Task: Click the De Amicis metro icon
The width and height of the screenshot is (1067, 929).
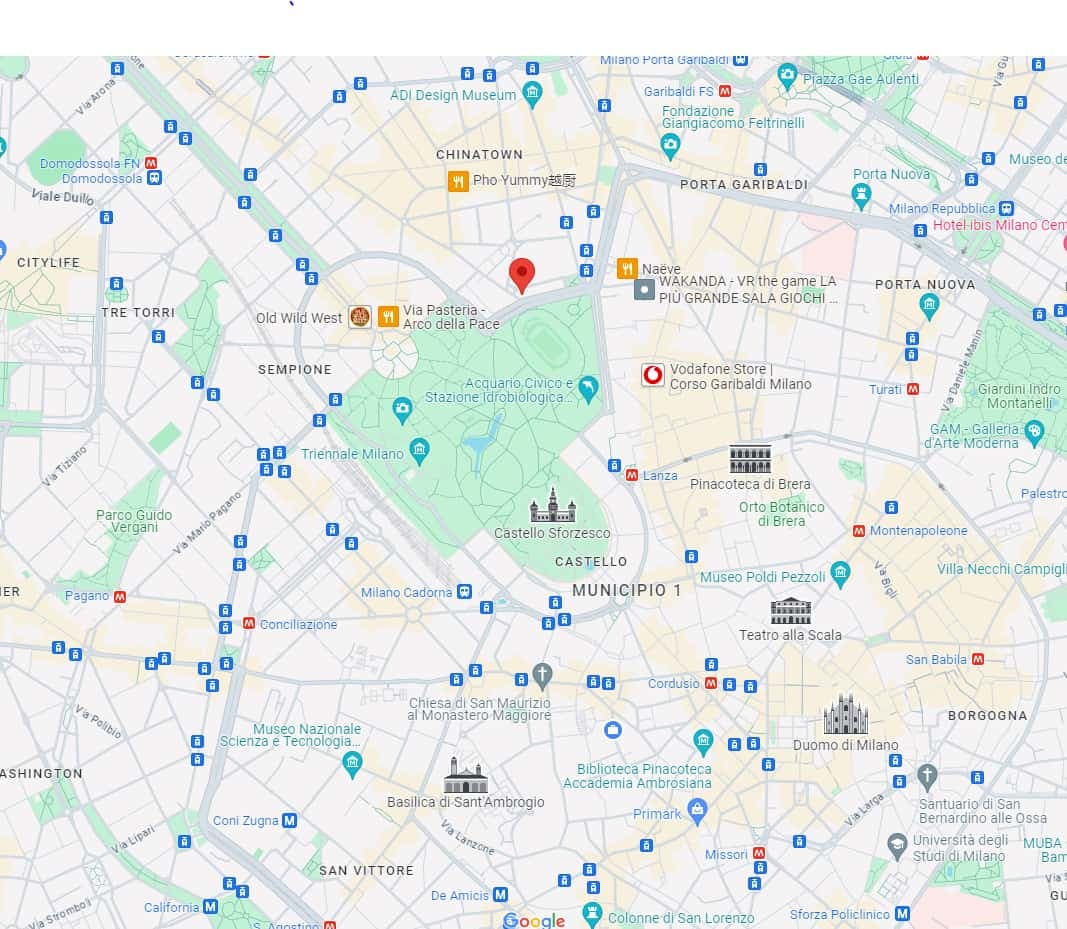Action: (500, 894)
